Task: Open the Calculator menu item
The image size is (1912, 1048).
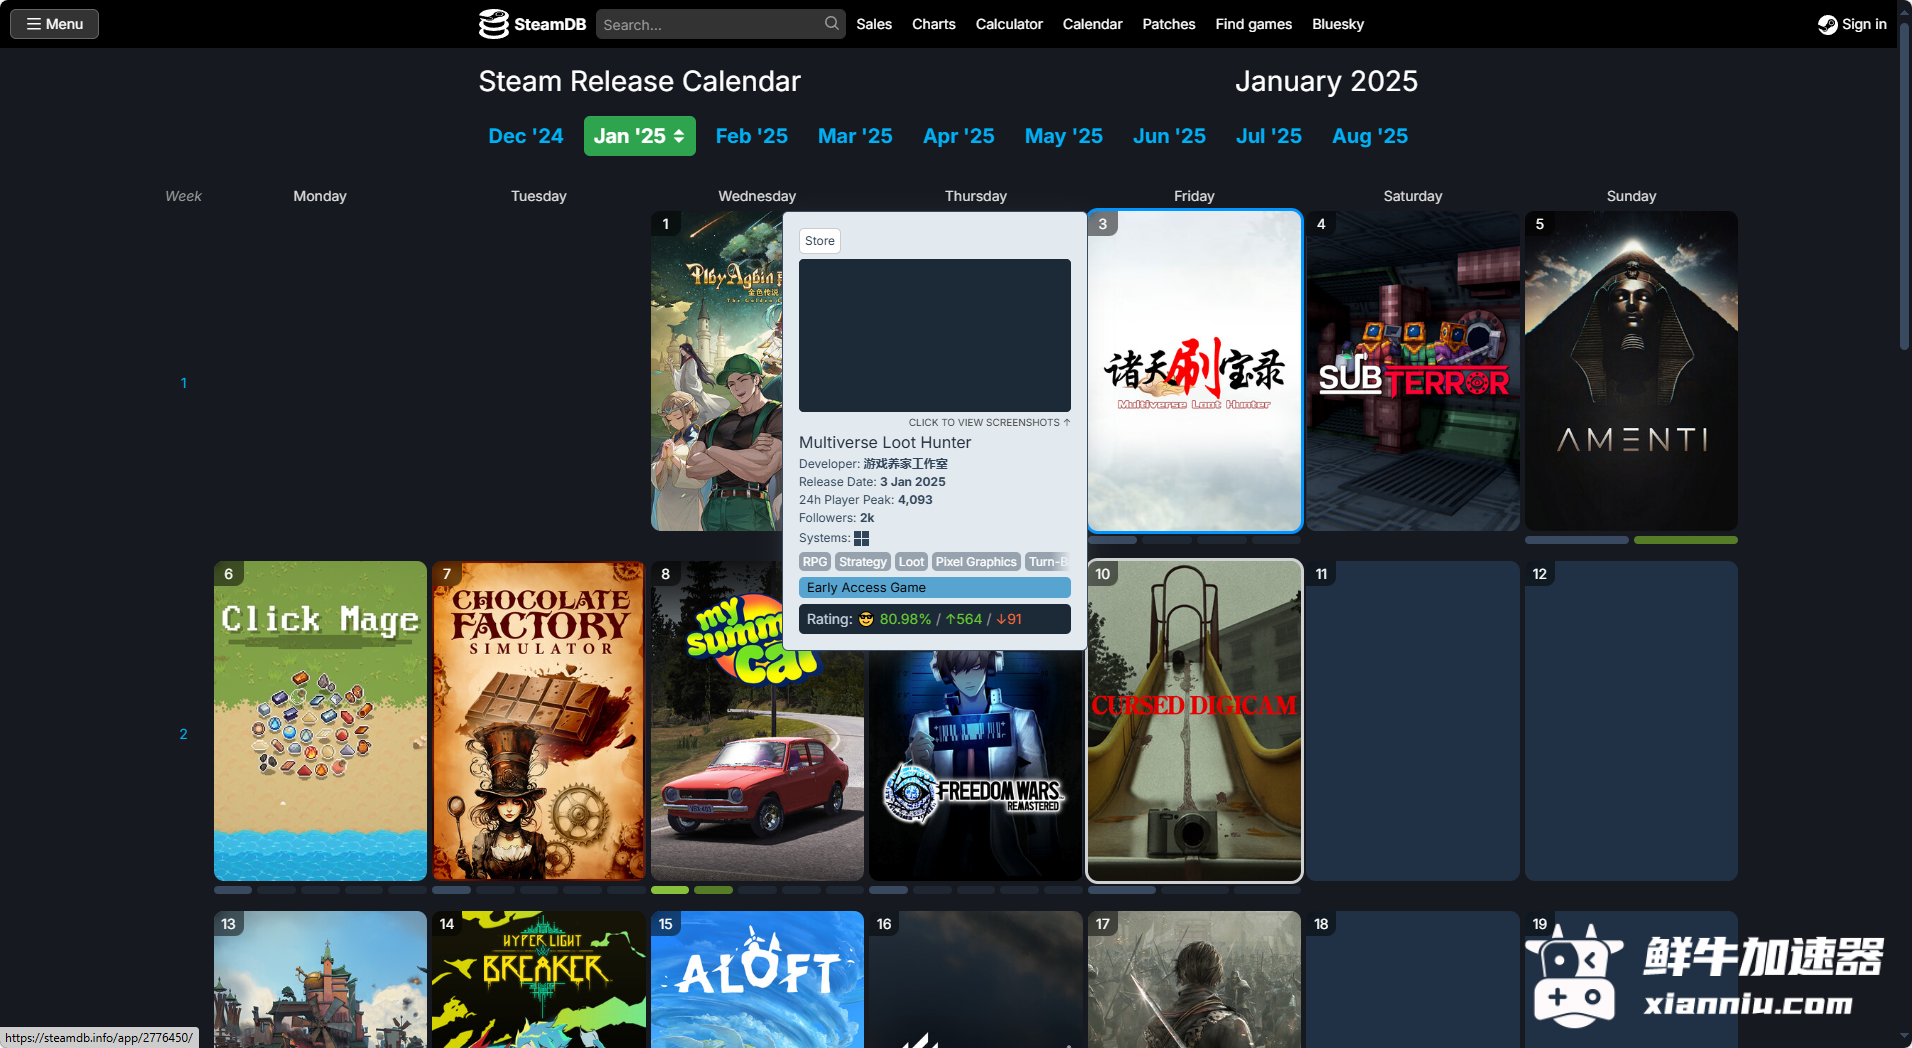Action: (1009, 24)
